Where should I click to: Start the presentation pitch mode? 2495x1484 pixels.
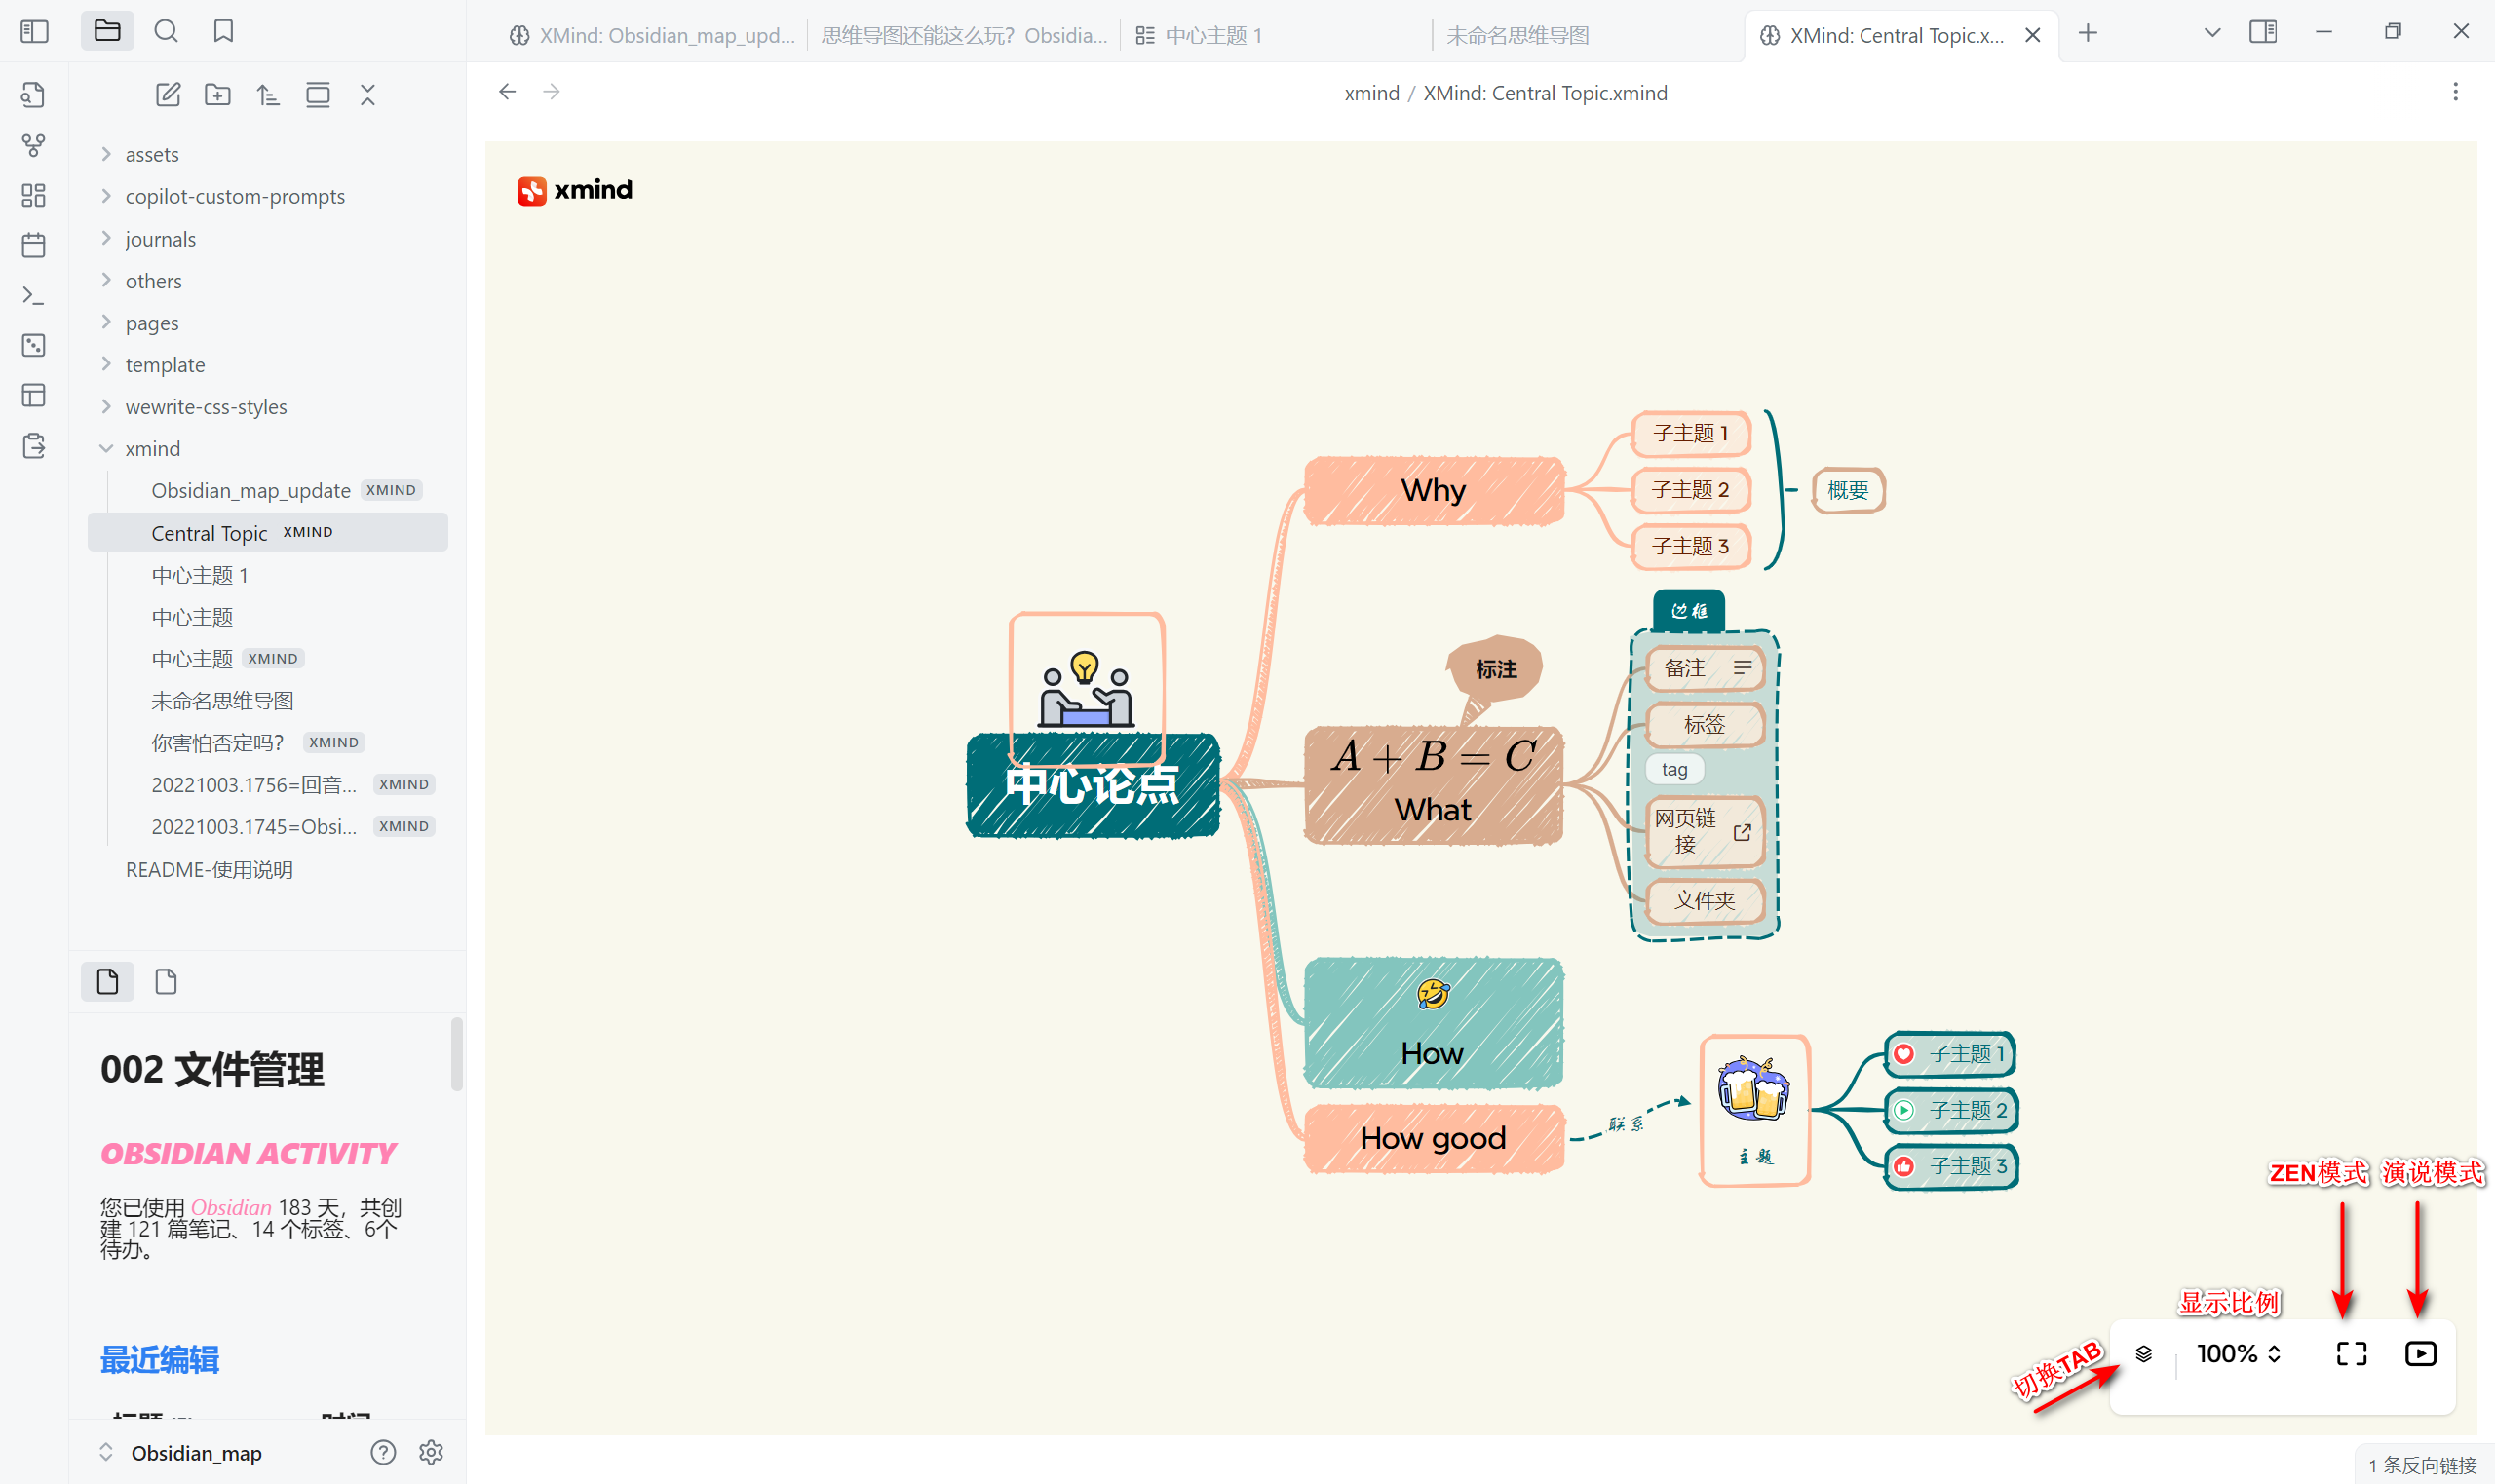coord(2420,1354)
